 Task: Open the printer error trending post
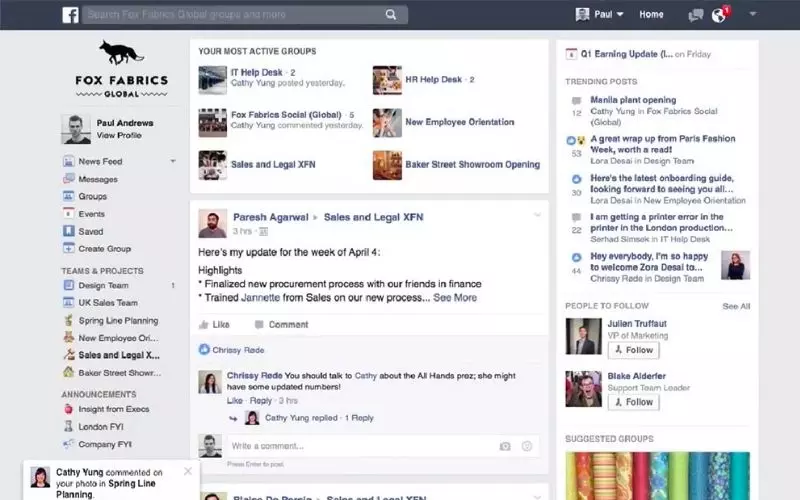point(661,222)
